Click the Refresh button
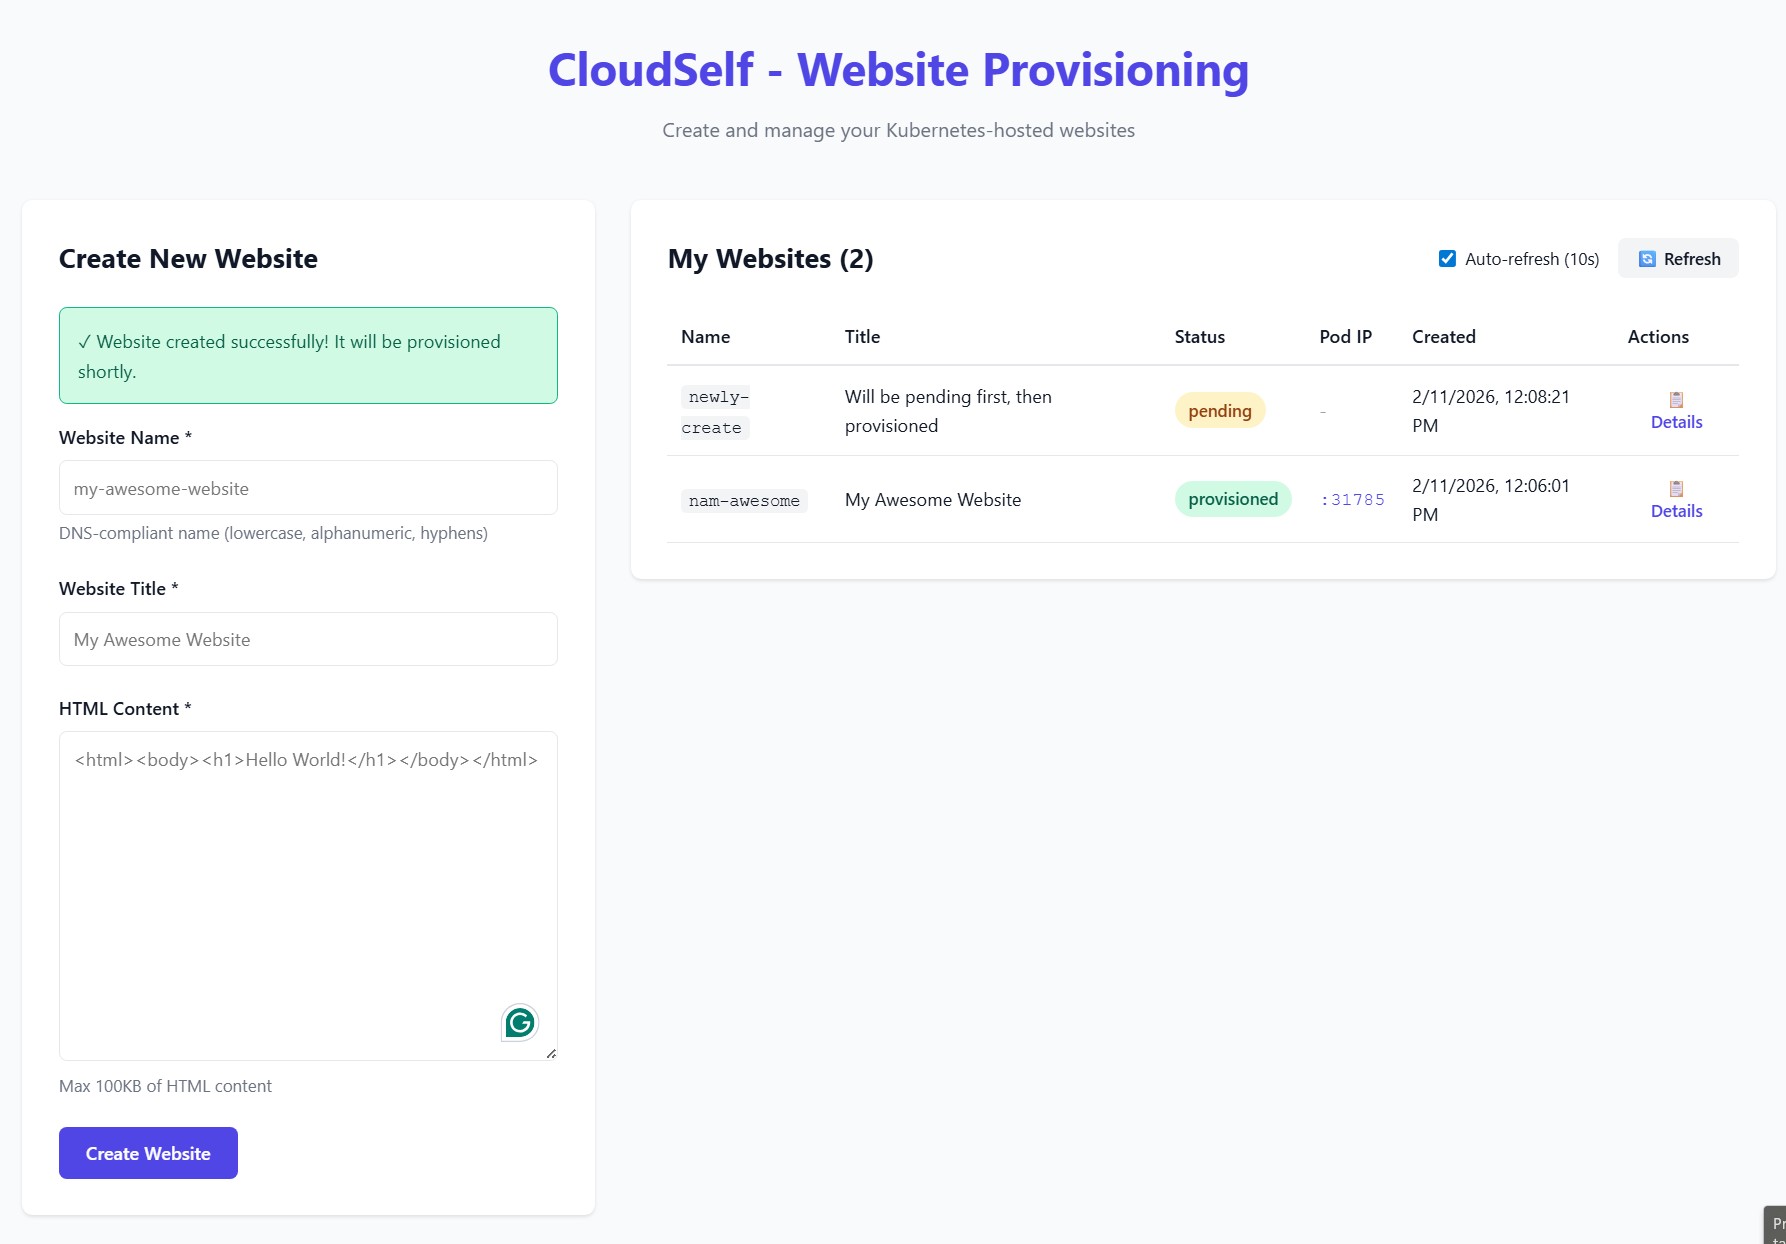Viewport: 1786px width, 1244px height. coord(1678,259)
